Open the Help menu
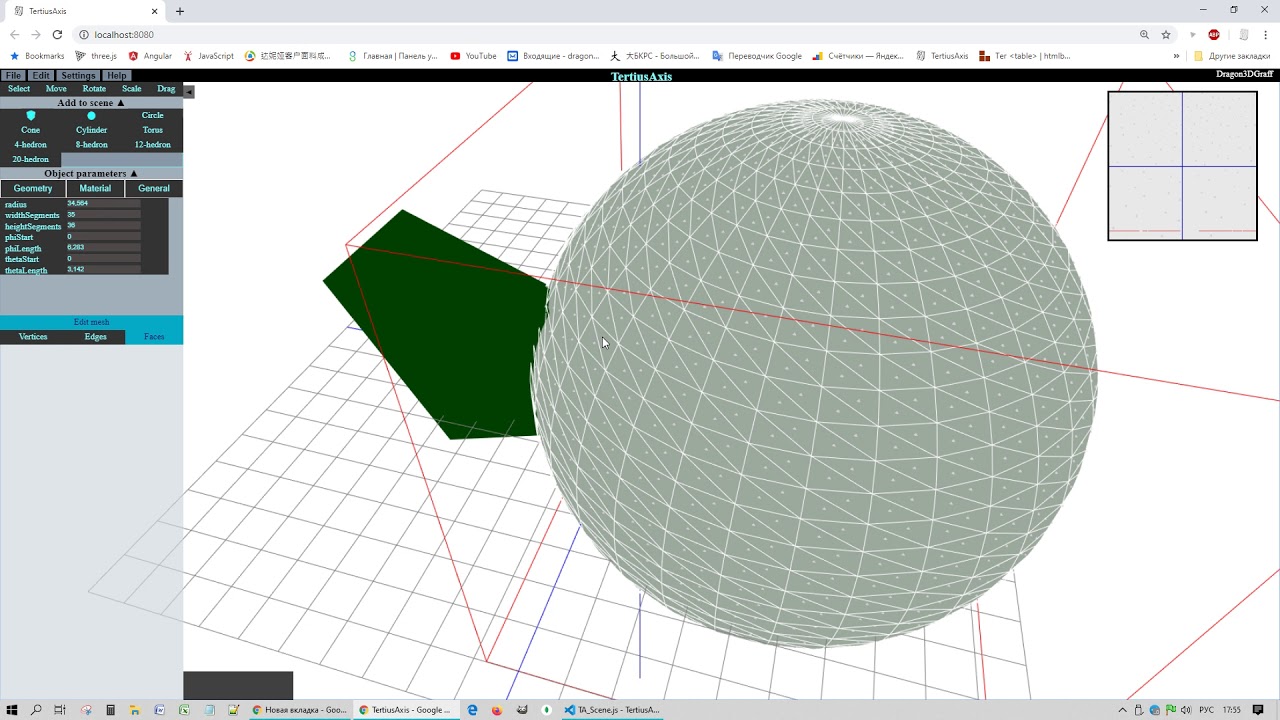This screenshot has height=720, width=1280. point(117,76)
